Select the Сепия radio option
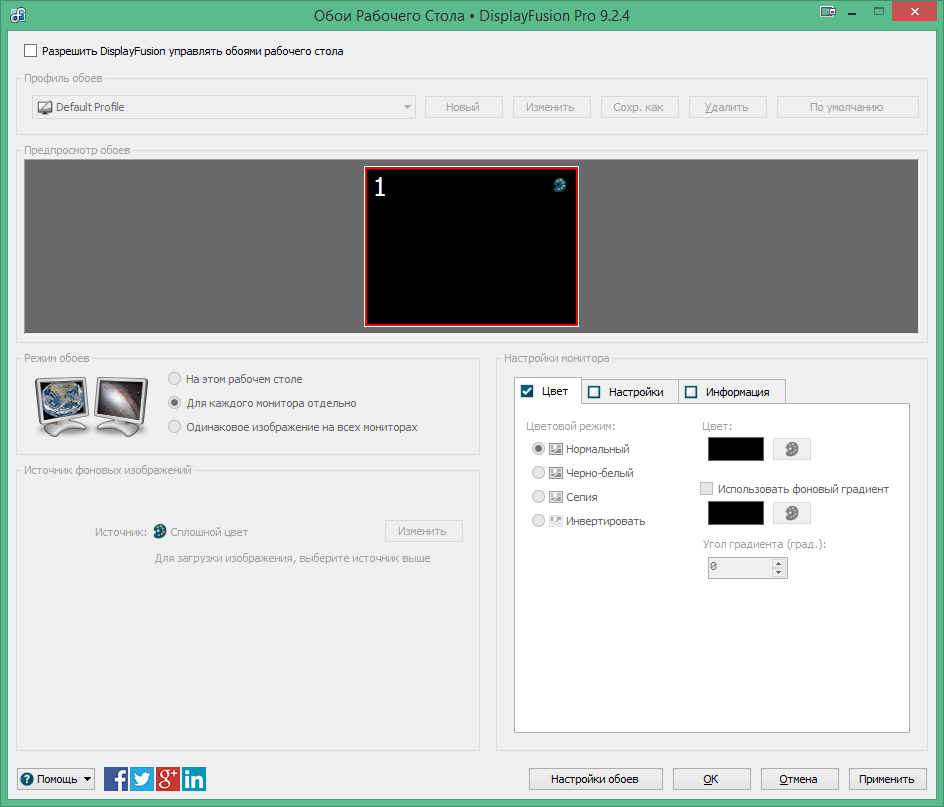This screenshot has height=807, width=944. [538, 496]
